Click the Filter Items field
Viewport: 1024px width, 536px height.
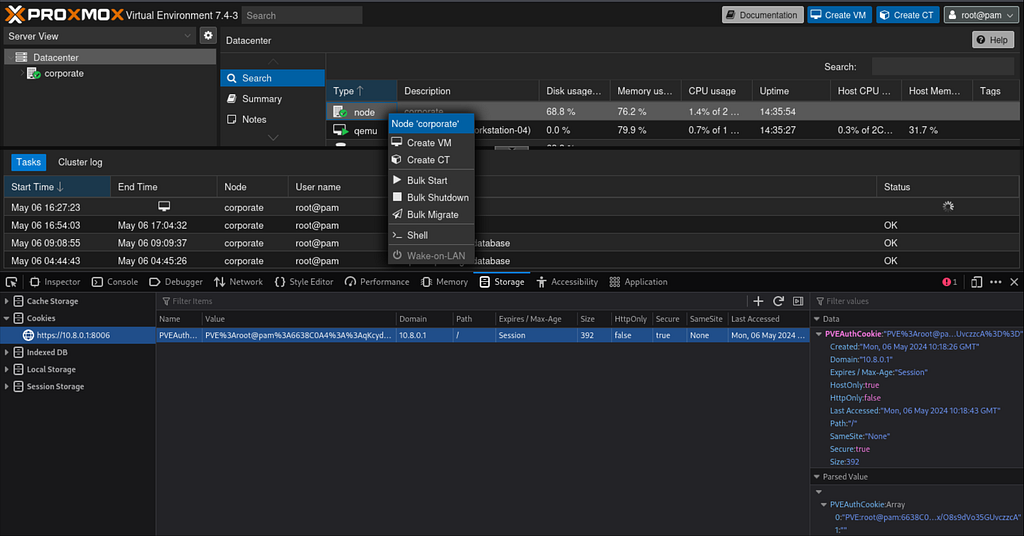pyautogui.click(x=451, y=301)
